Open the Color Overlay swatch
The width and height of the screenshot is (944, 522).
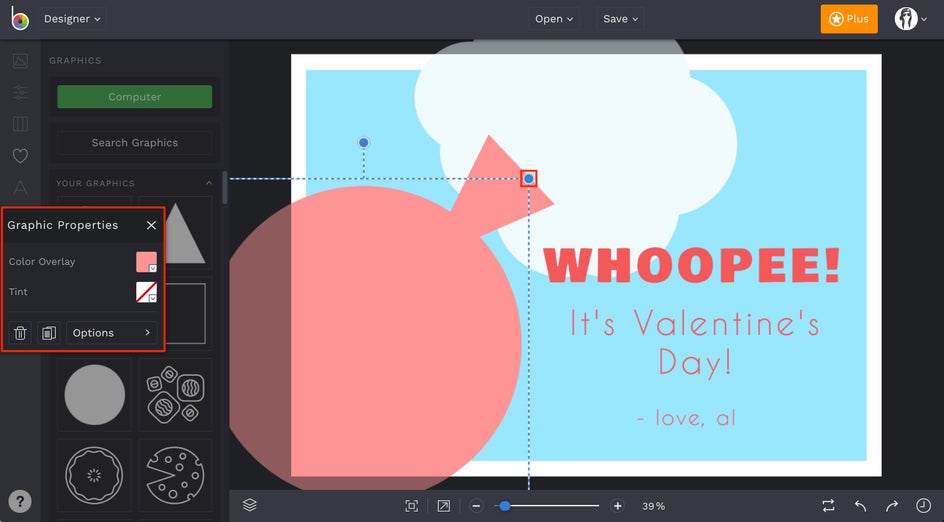coord(146,262)
